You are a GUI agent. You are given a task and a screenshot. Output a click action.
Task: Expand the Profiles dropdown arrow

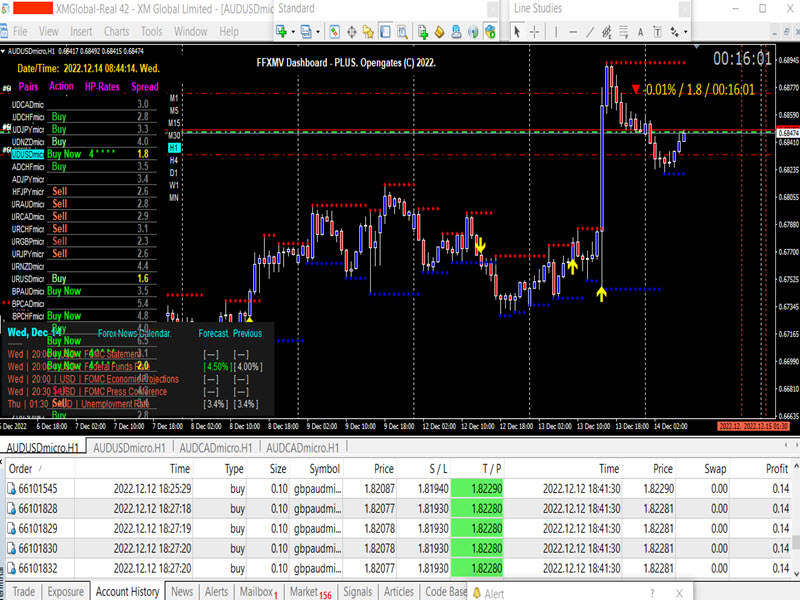[318, 32]
